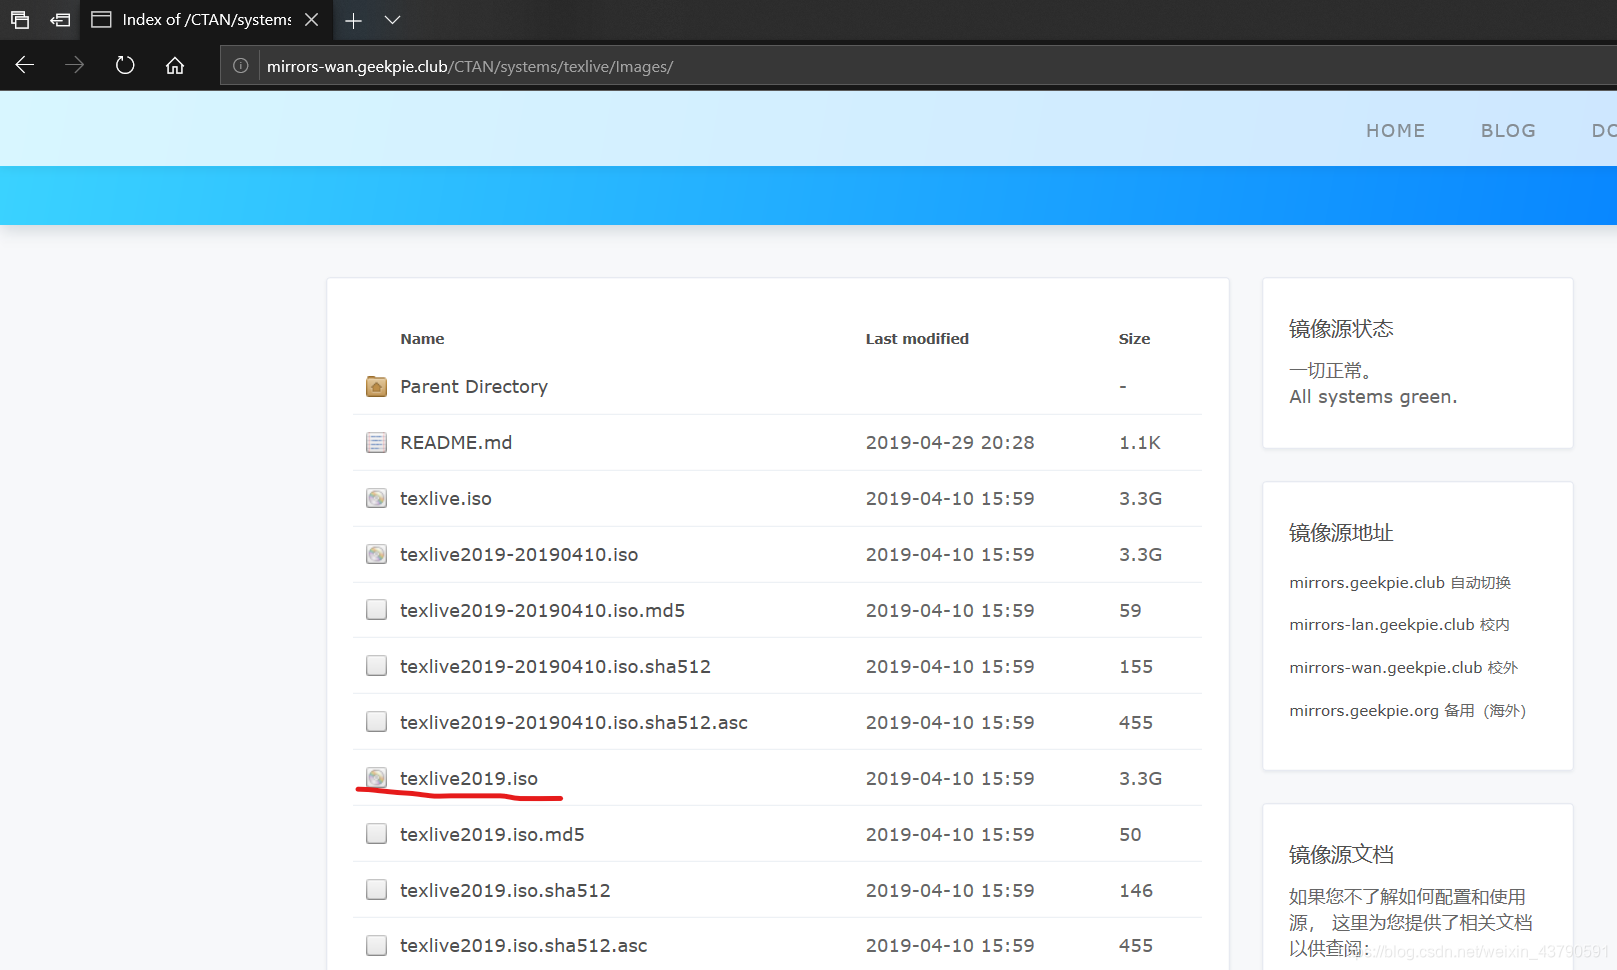Click Parent Directory folder icon

[376, 386]
